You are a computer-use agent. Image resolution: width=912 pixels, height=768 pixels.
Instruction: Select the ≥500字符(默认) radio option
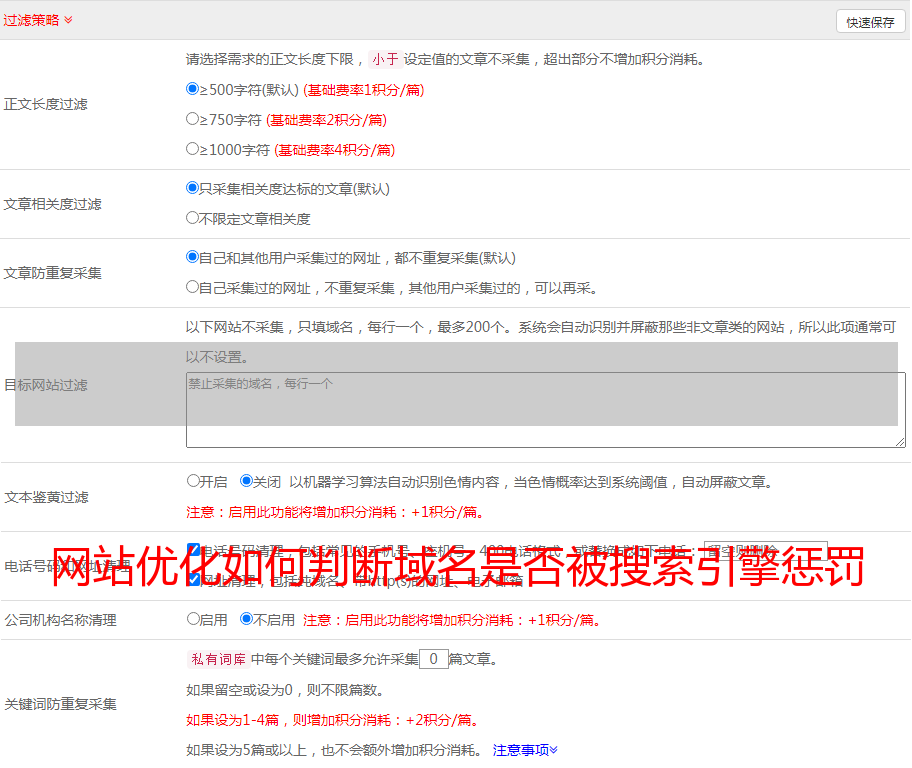click(x=193, y=89)
